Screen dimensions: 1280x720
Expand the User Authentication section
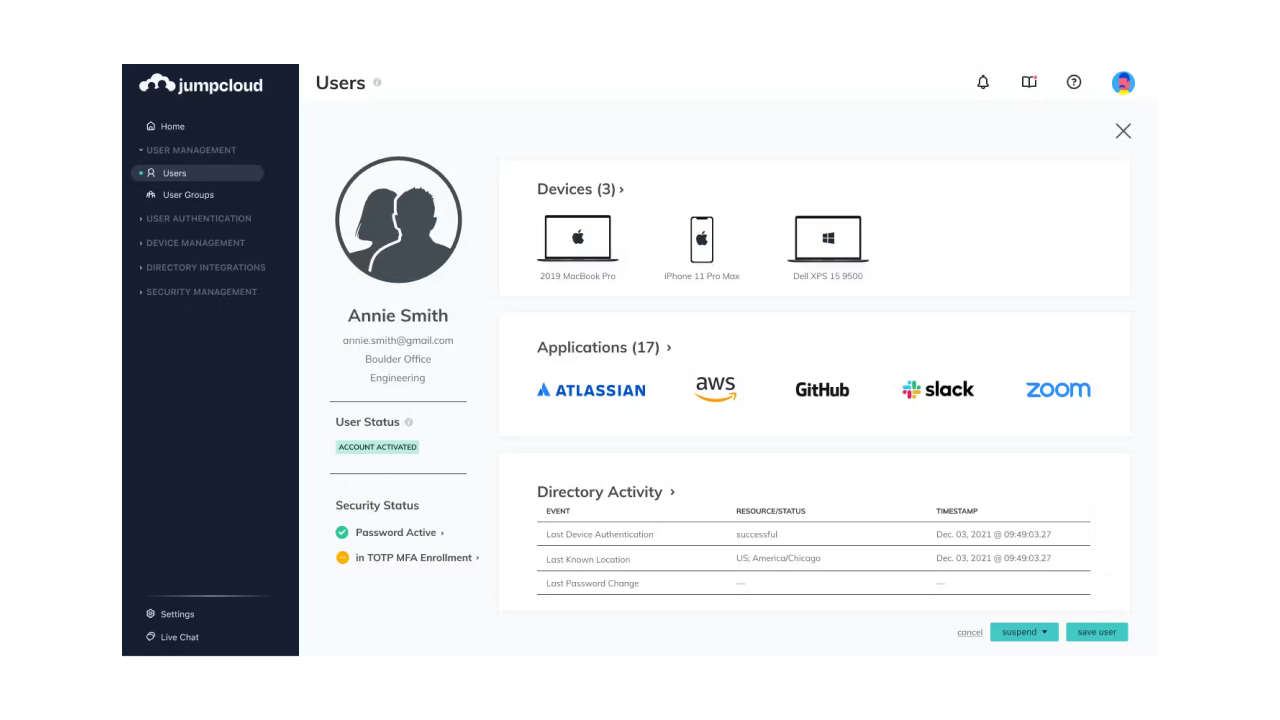pos(195,219)
